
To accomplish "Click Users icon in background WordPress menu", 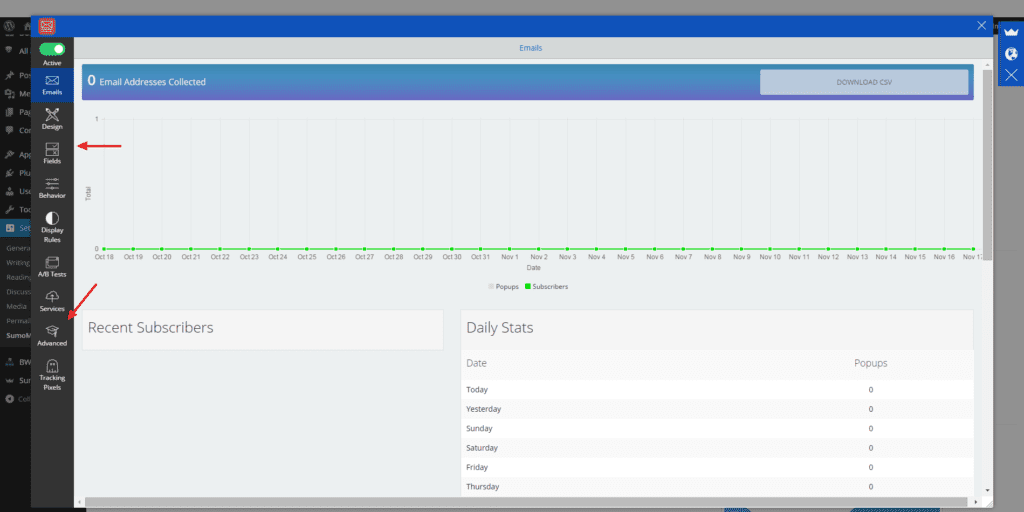I will 9,191.
